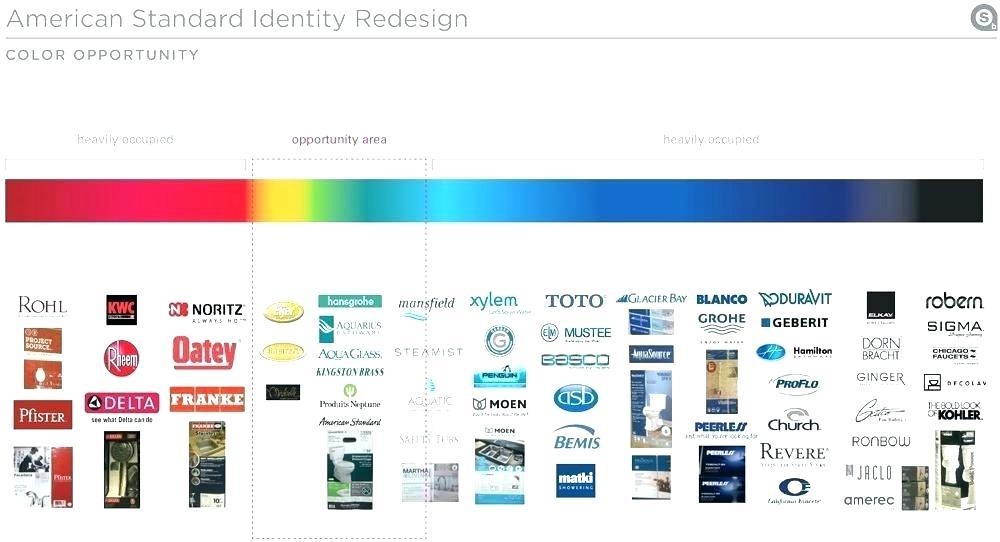Select the Geberit logo
This screenshot has width=1000, height=542.
[795, 323]
